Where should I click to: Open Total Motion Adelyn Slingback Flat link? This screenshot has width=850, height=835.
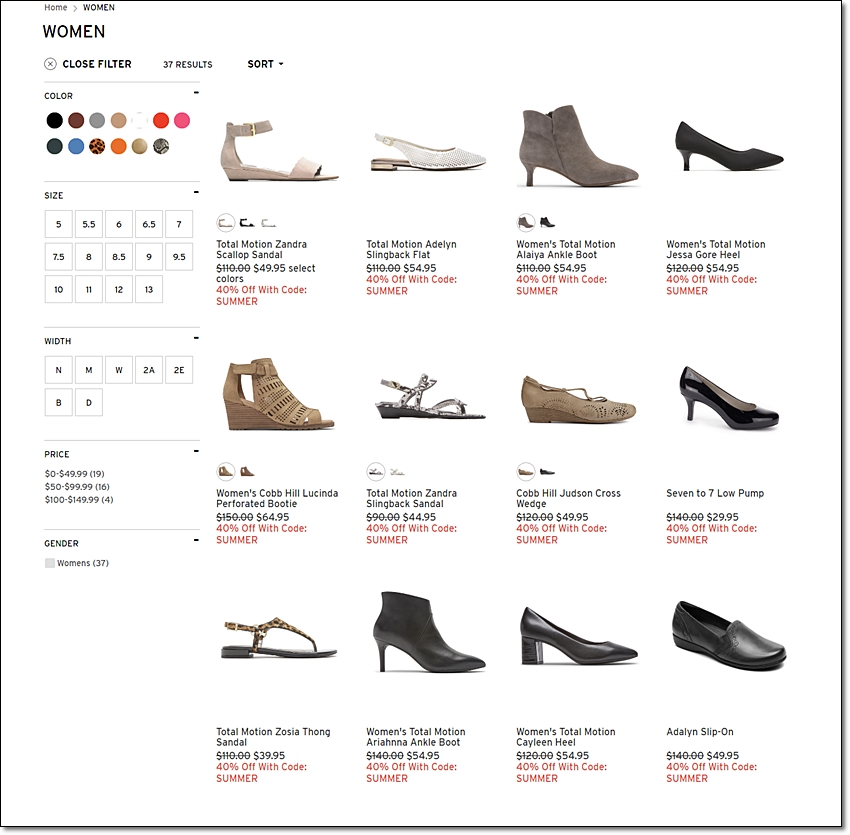(x=411, y=249)
